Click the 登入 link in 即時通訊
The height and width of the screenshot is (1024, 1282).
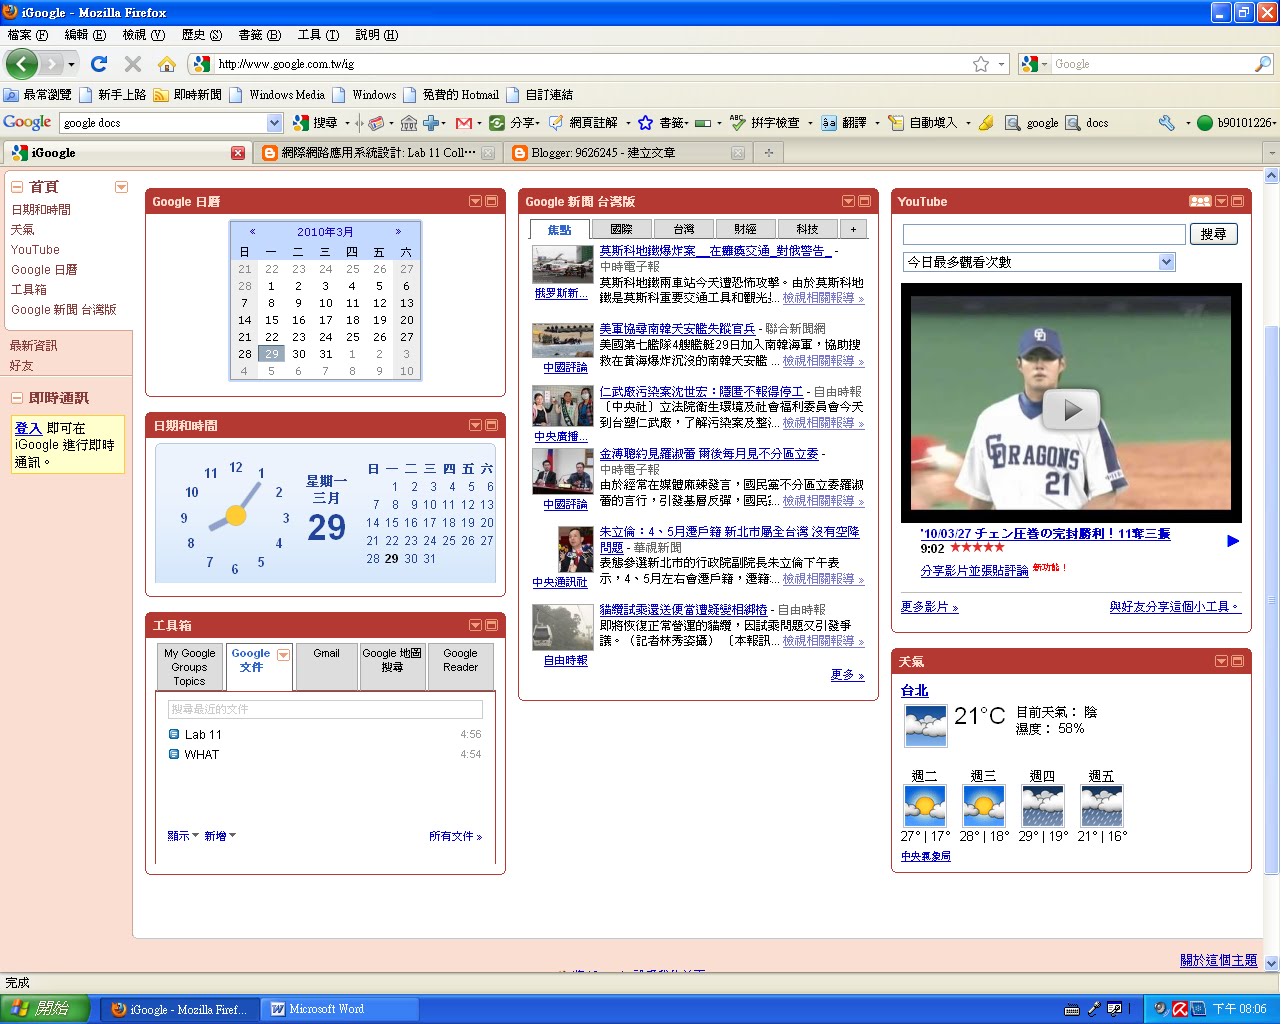[x=28, y=428]
